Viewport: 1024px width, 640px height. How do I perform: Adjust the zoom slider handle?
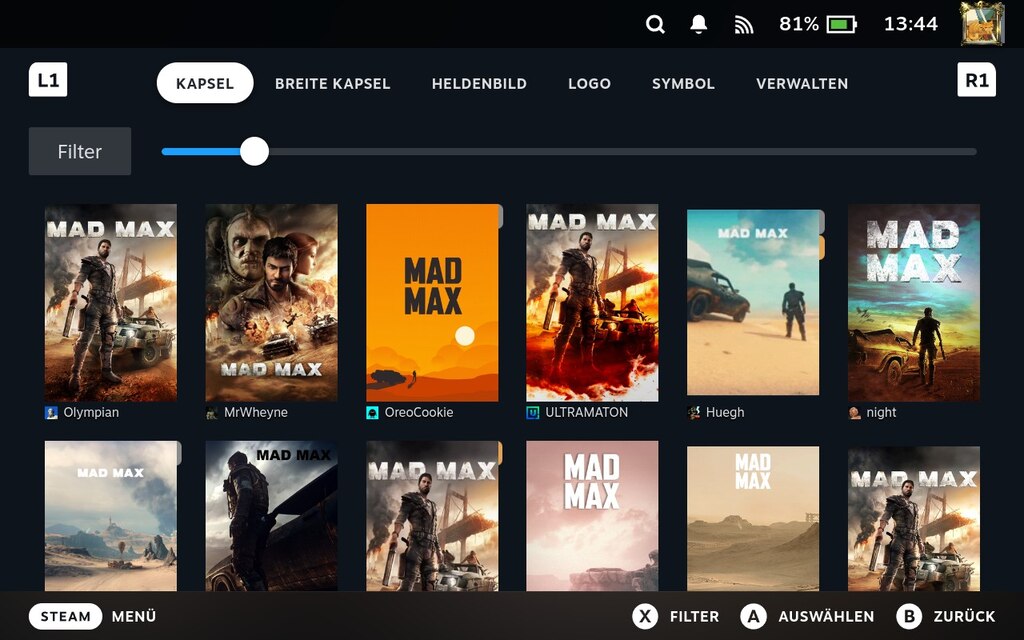click(x=254, y=151)
